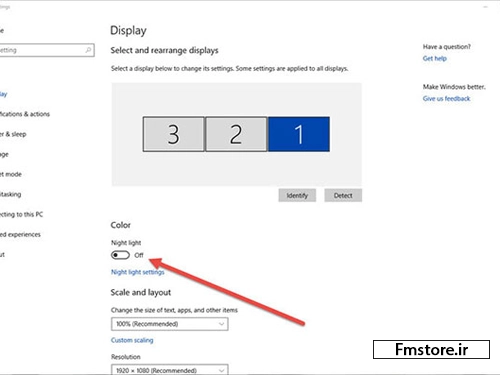Open Notifications & actions settings

coord(25,114)
